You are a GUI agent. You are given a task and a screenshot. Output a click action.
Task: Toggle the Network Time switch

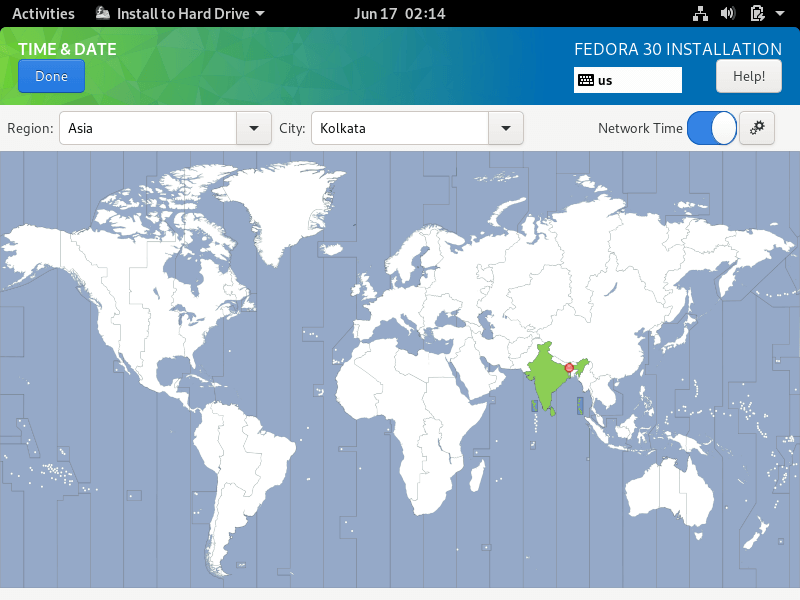(712, 128)
